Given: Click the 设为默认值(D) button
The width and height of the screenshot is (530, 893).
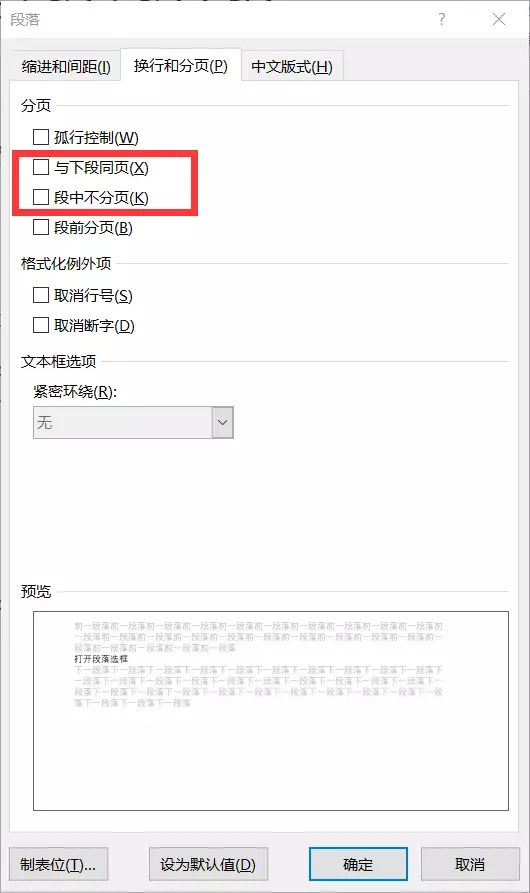Looking at the screenshot, I should coord(208,865).
